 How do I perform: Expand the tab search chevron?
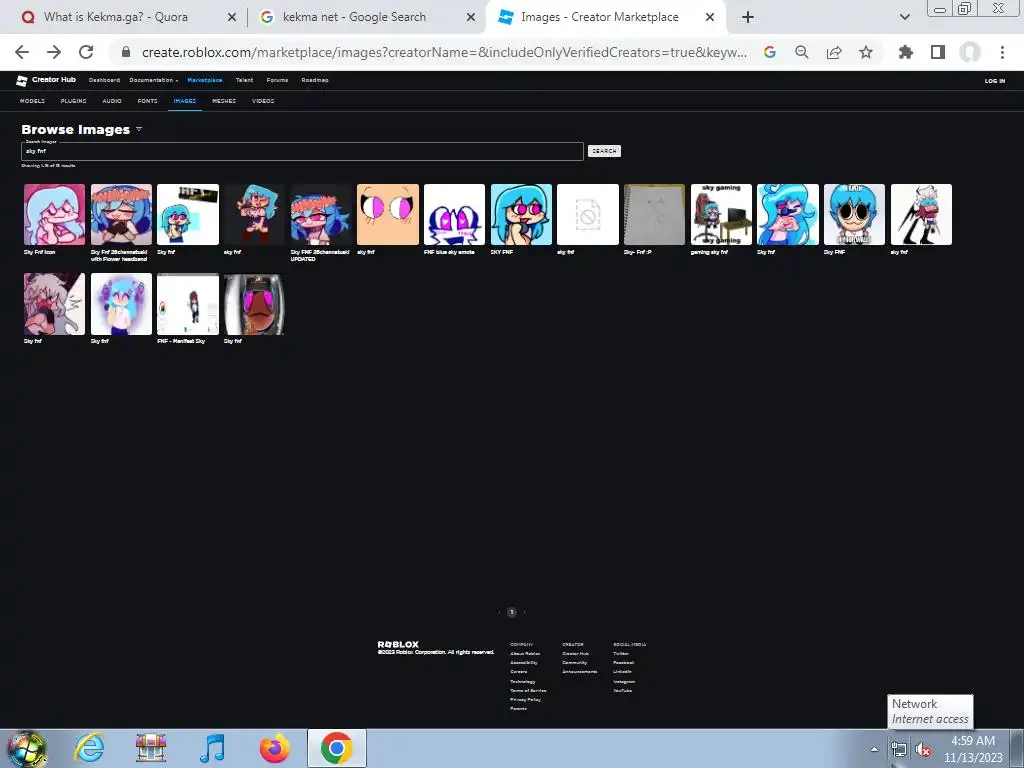pos(904,18)
